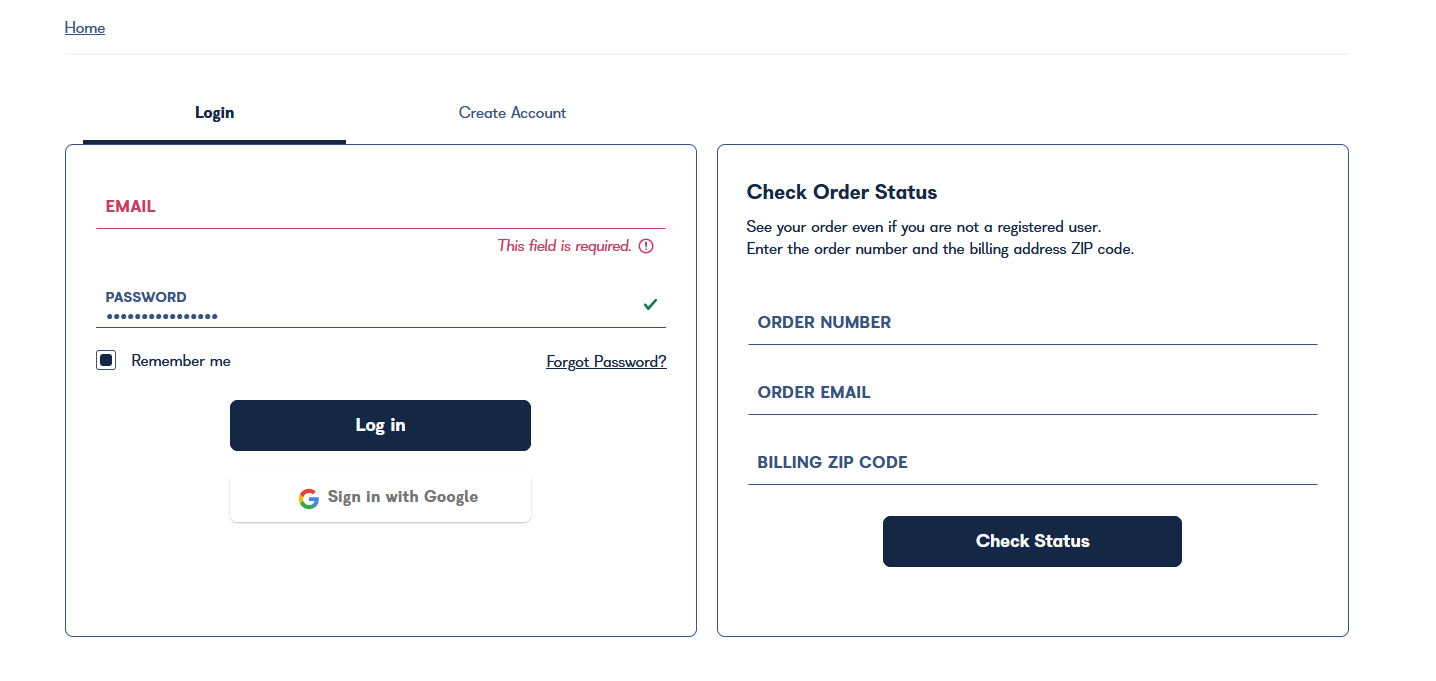Click the red error exclamation icon
Viewport: 1436px width, 681px height.
coord(646,246)
